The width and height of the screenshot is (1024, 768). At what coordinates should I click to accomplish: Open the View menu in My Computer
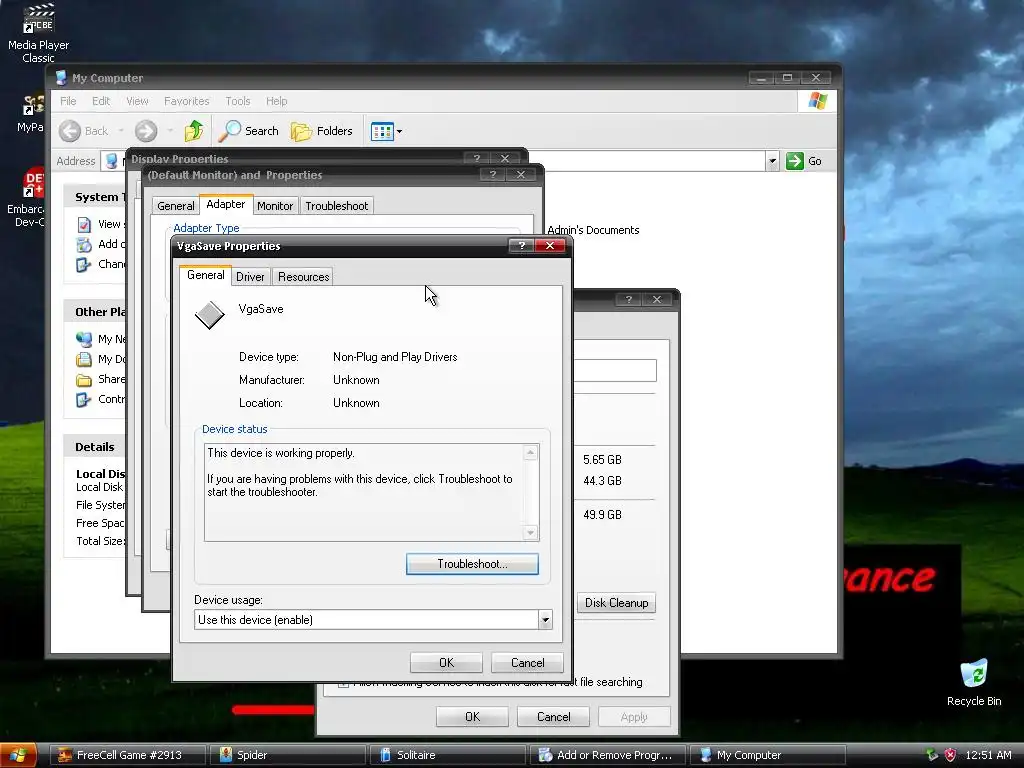137,101
